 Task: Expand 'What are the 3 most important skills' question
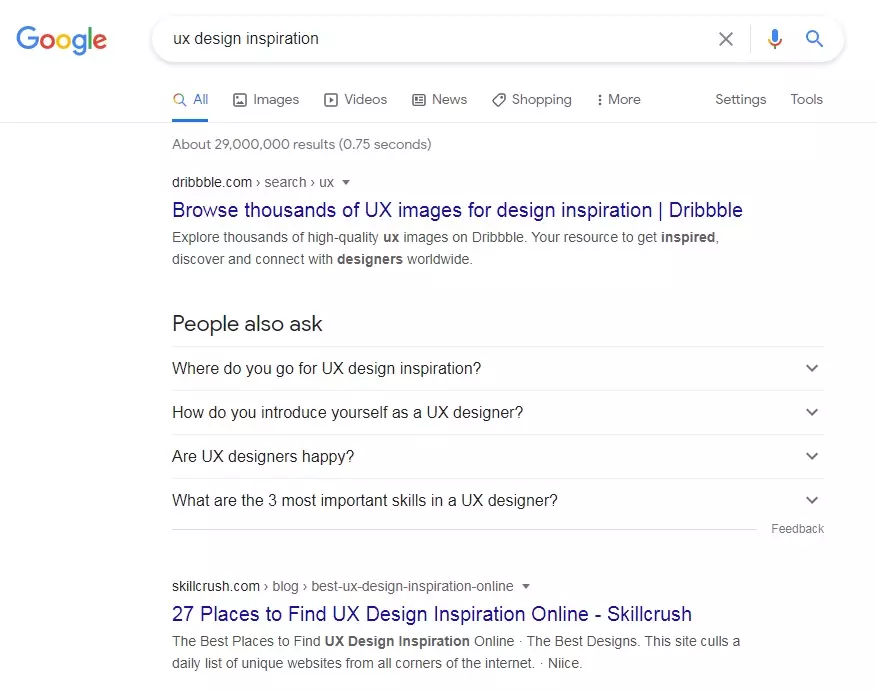click(498, 500)
